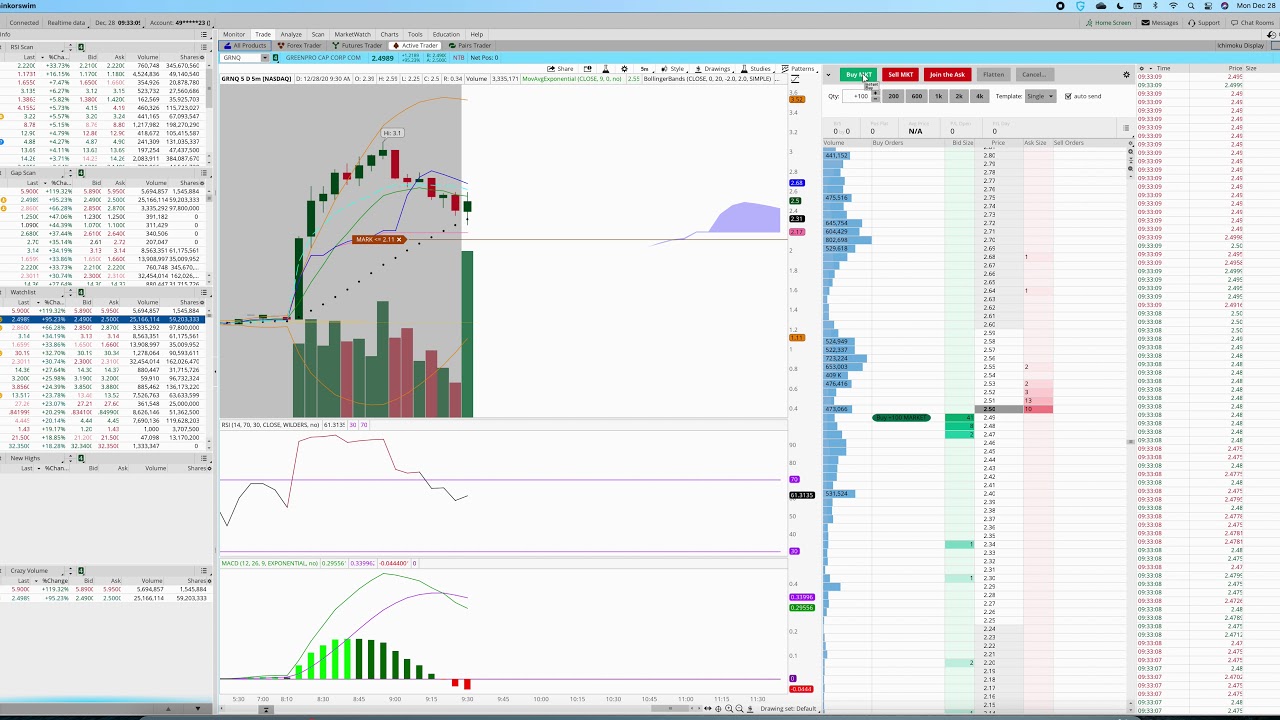Click the Flatten button
The width and height of the screenshot is (1280, 720).
coord(993,74)
